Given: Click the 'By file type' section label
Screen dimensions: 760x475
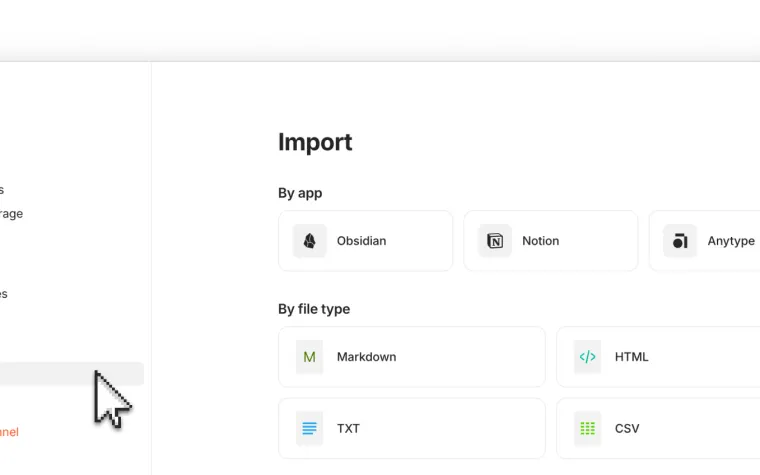Looking at the screenshot, I should pyautogui.click(x=314, y=309).
